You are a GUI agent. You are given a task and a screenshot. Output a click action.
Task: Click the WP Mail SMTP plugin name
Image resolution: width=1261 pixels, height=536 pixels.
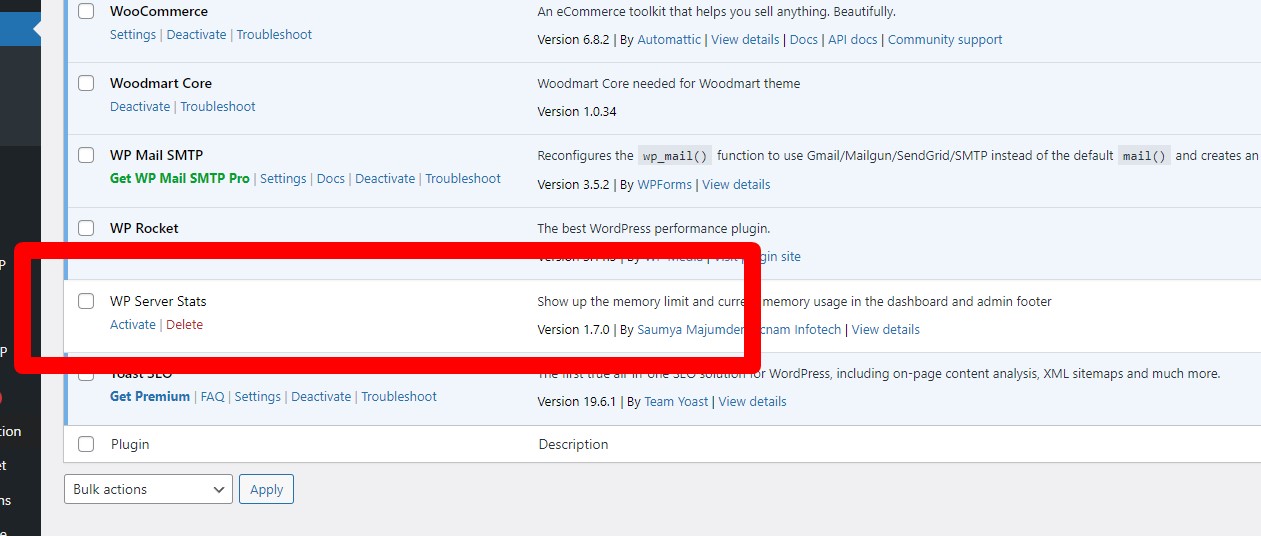point(156,155)
